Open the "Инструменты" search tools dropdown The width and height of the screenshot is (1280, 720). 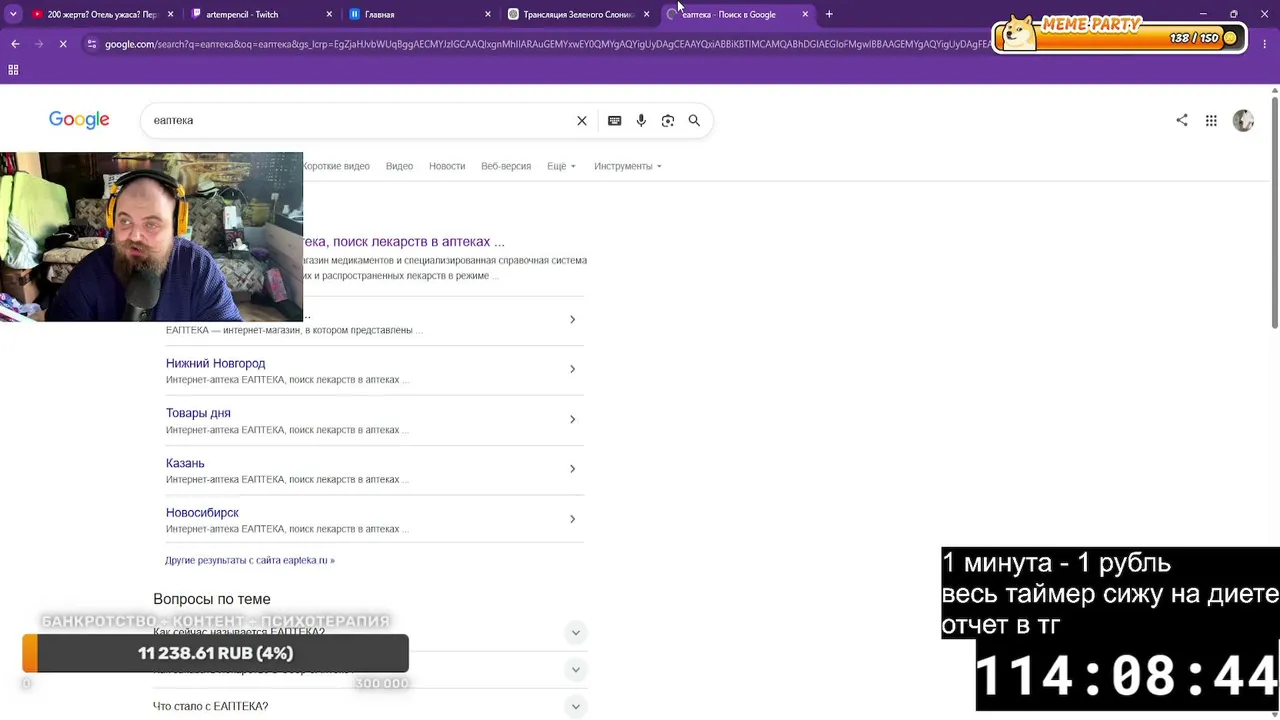628,166
